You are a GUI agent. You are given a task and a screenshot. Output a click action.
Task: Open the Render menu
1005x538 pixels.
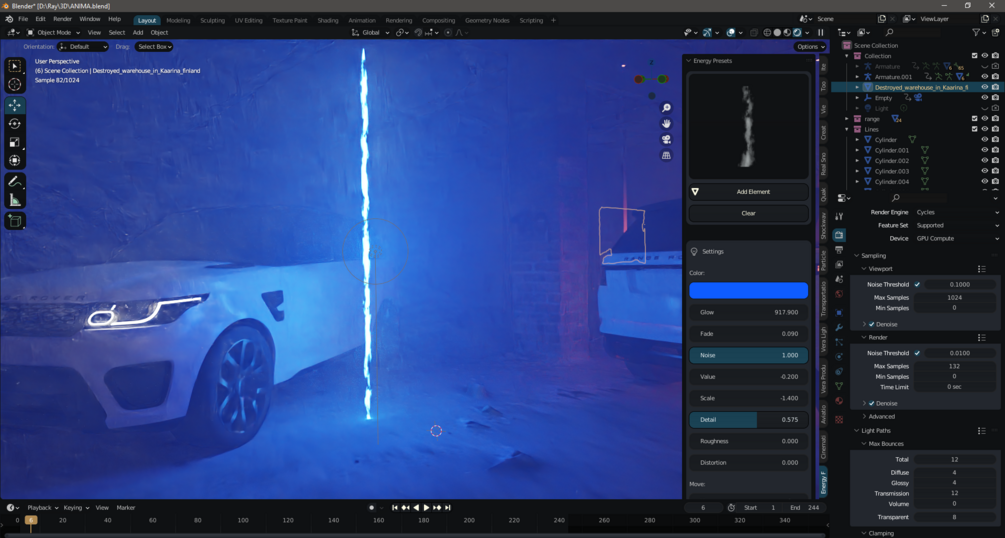coord(62,19)
